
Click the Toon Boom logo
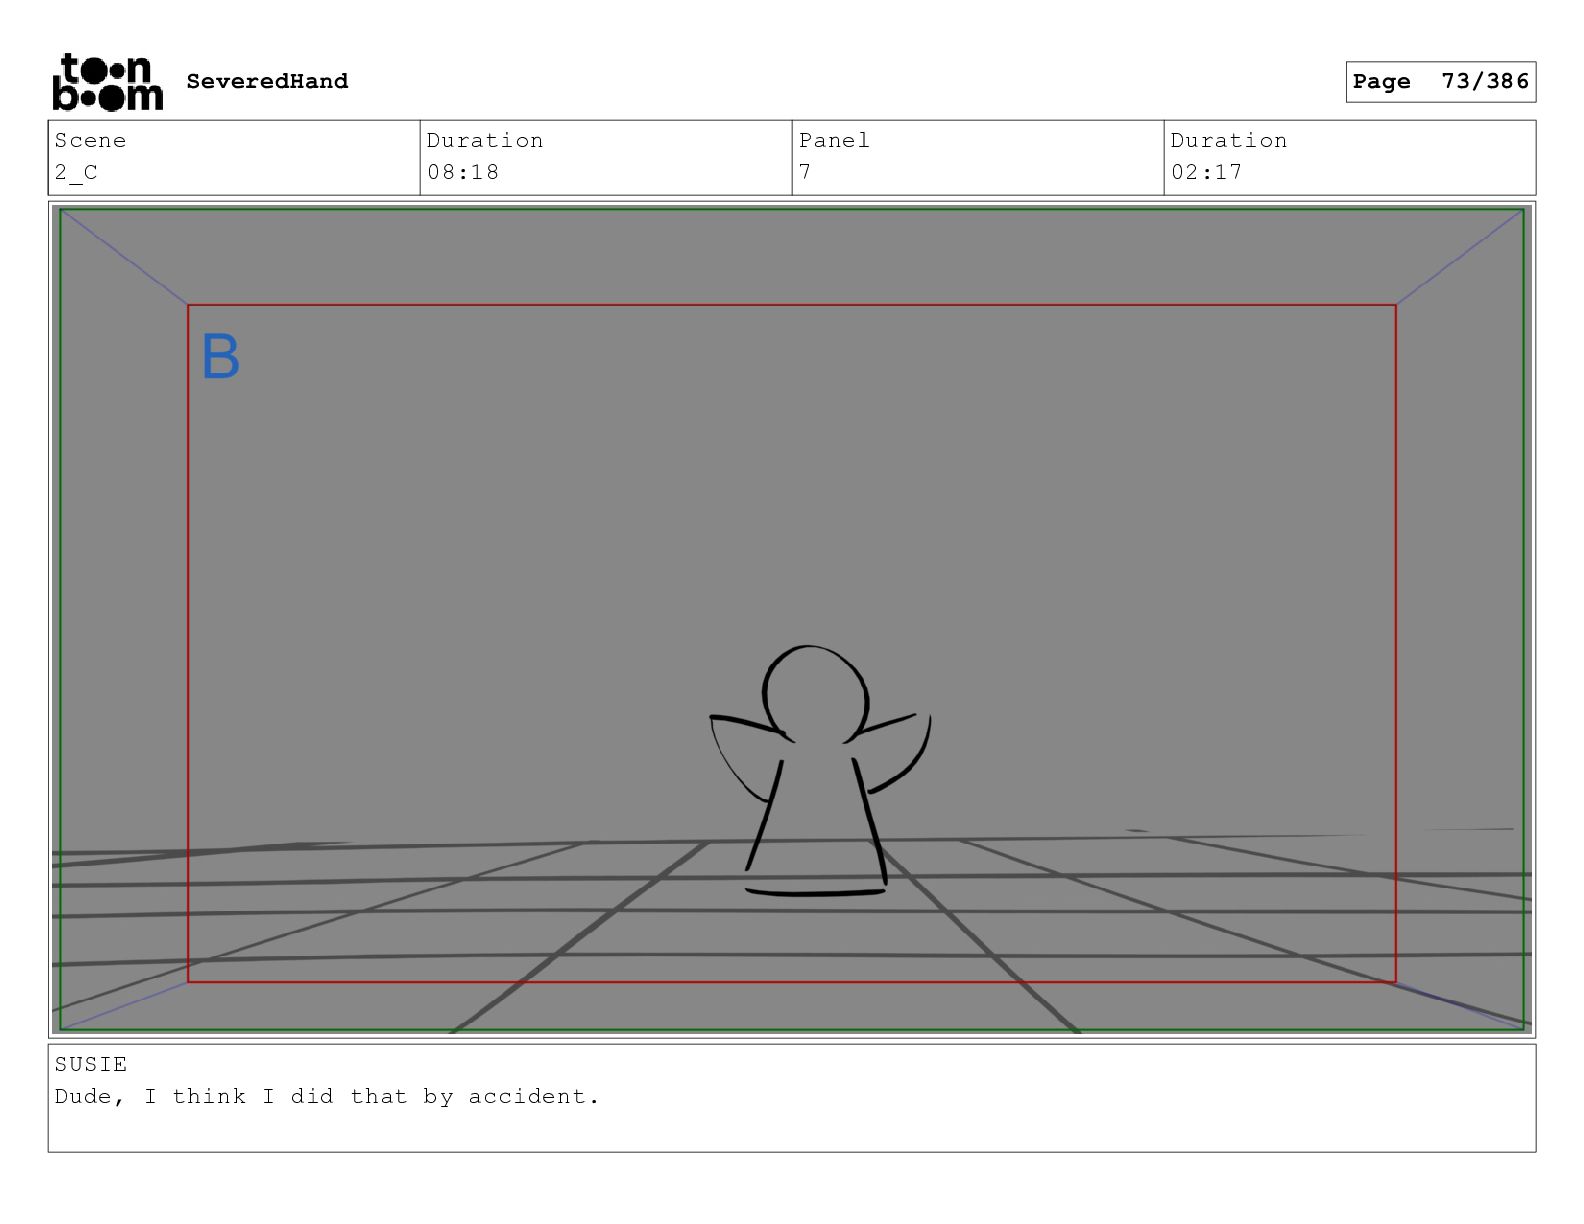tap(107, 82)
